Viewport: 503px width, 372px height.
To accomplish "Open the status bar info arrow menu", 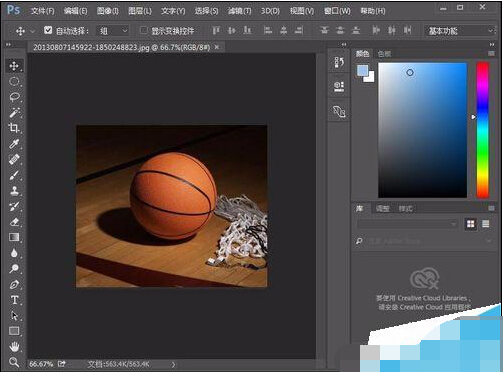I will (x=173, y=364).
